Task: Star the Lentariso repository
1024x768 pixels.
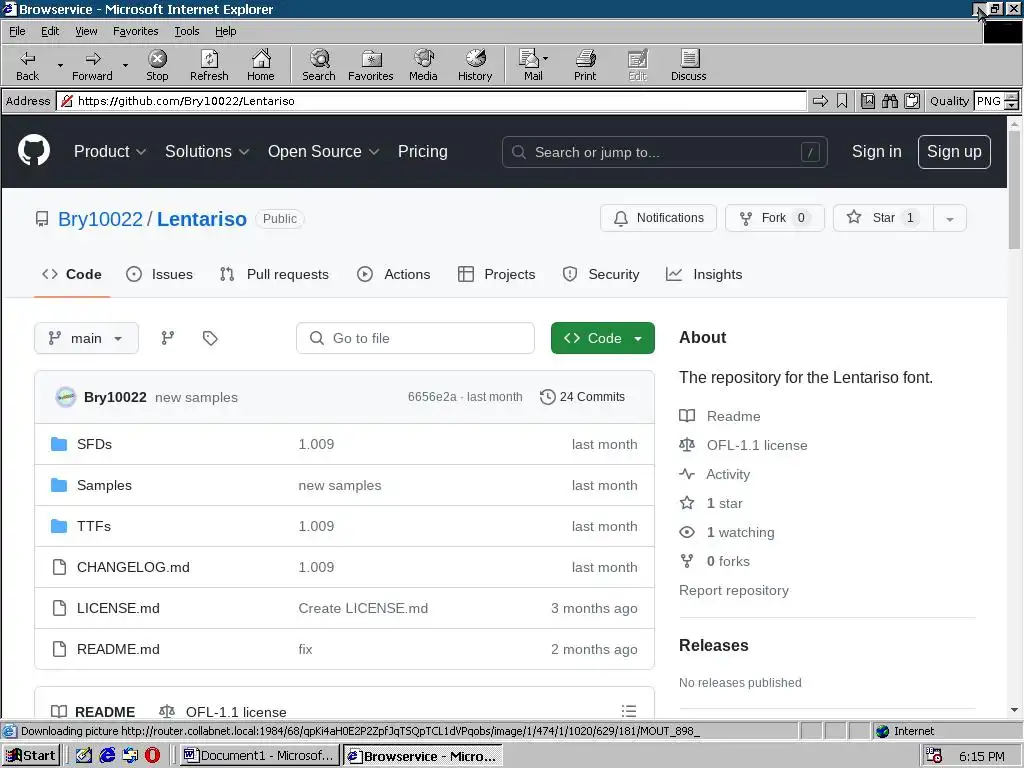Action: [884, 218]
